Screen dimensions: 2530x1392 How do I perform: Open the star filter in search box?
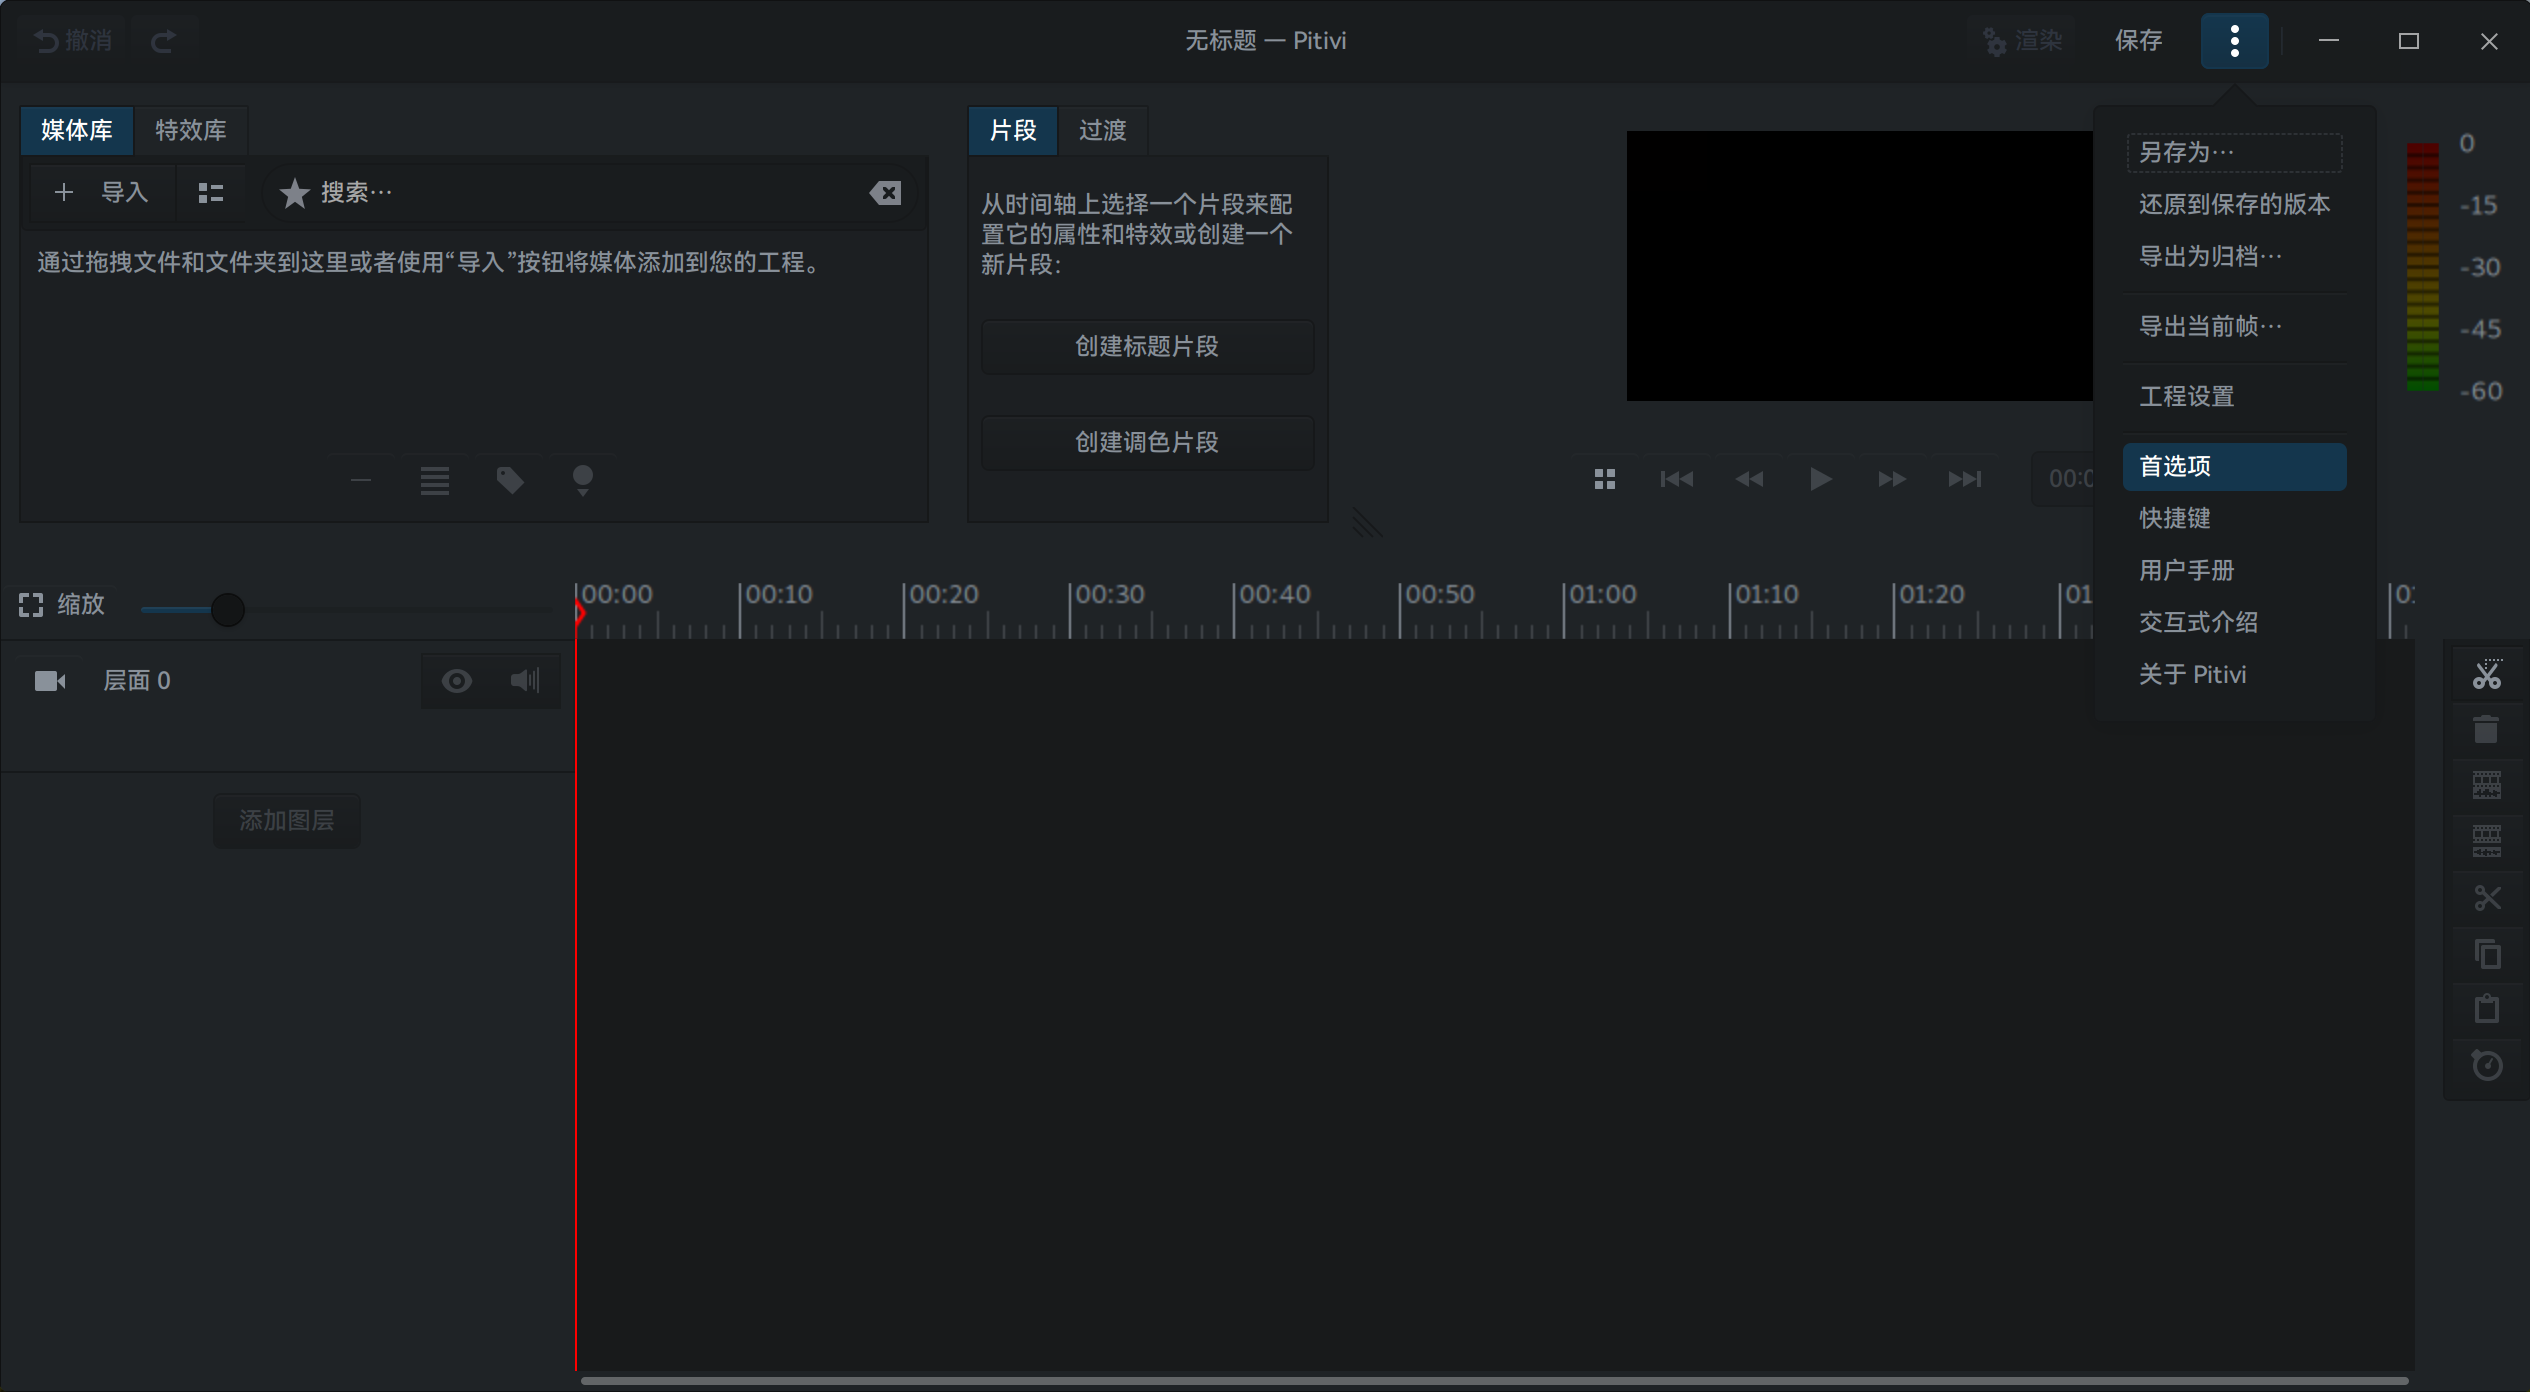tap(294, 193)
